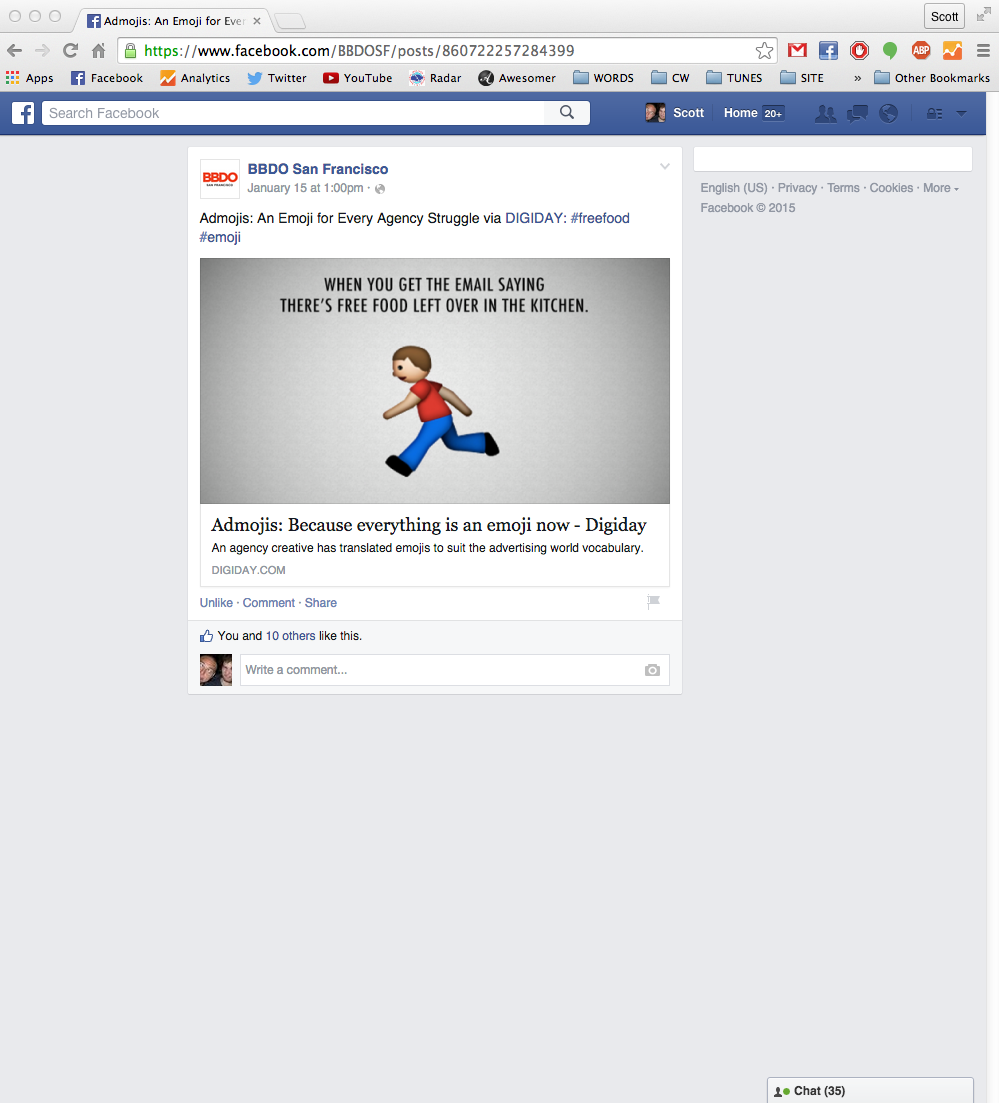Click the Scott Chrome user button
The image size is (999, 1103).
coord(944,16)
